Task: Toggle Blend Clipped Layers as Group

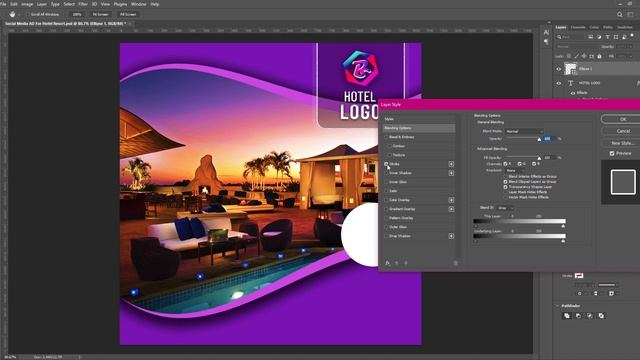Action: coord(505,182)
